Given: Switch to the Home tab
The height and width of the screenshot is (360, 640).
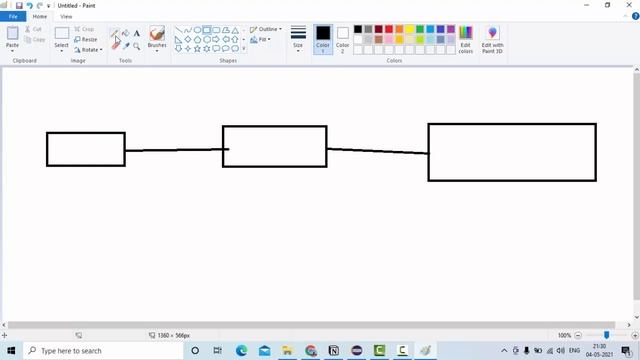Looking at the screenshot, I should coord(40,17).
